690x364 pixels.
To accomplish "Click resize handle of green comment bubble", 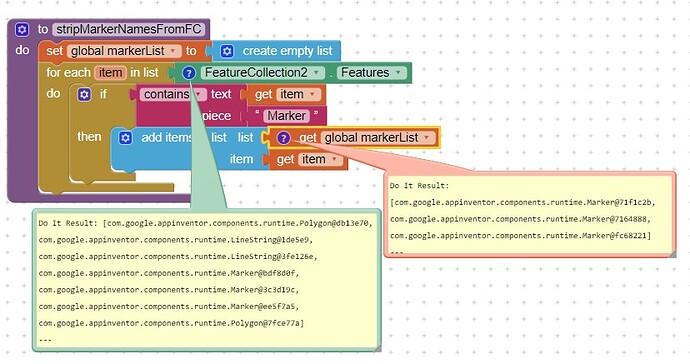I will [x=378, y=348].
